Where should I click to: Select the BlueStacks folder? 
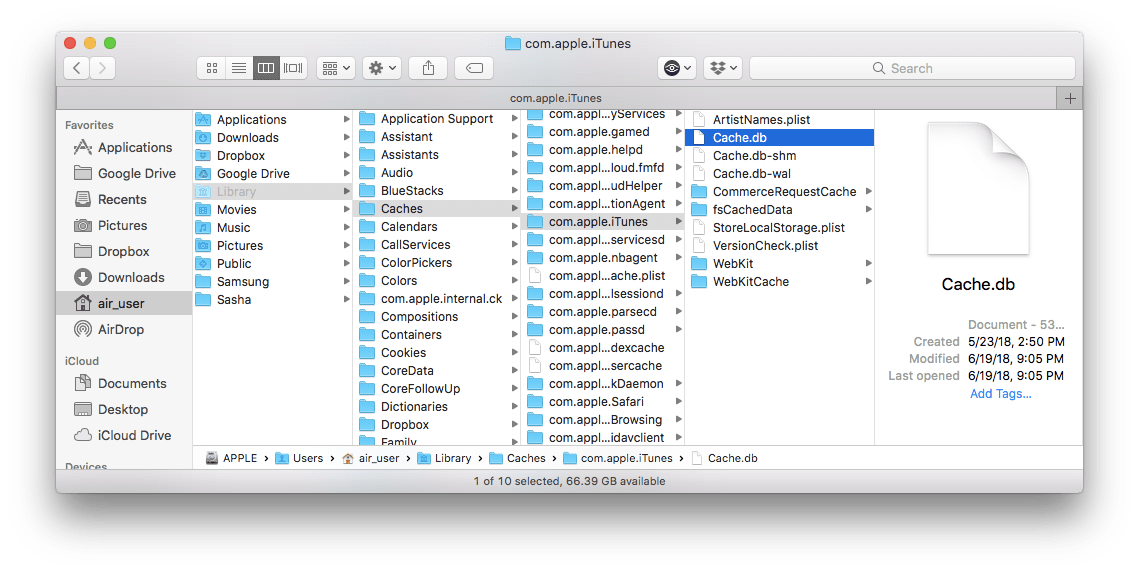(438, 191)
